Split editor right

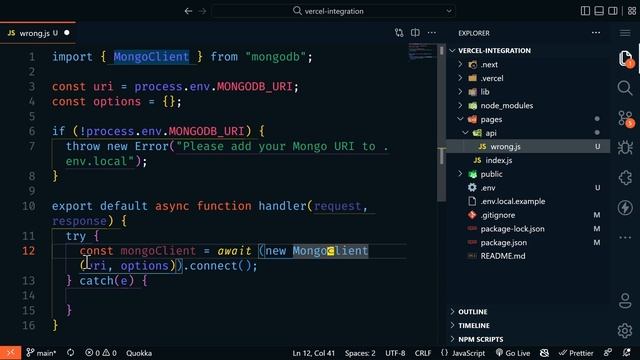pos(415,33)
